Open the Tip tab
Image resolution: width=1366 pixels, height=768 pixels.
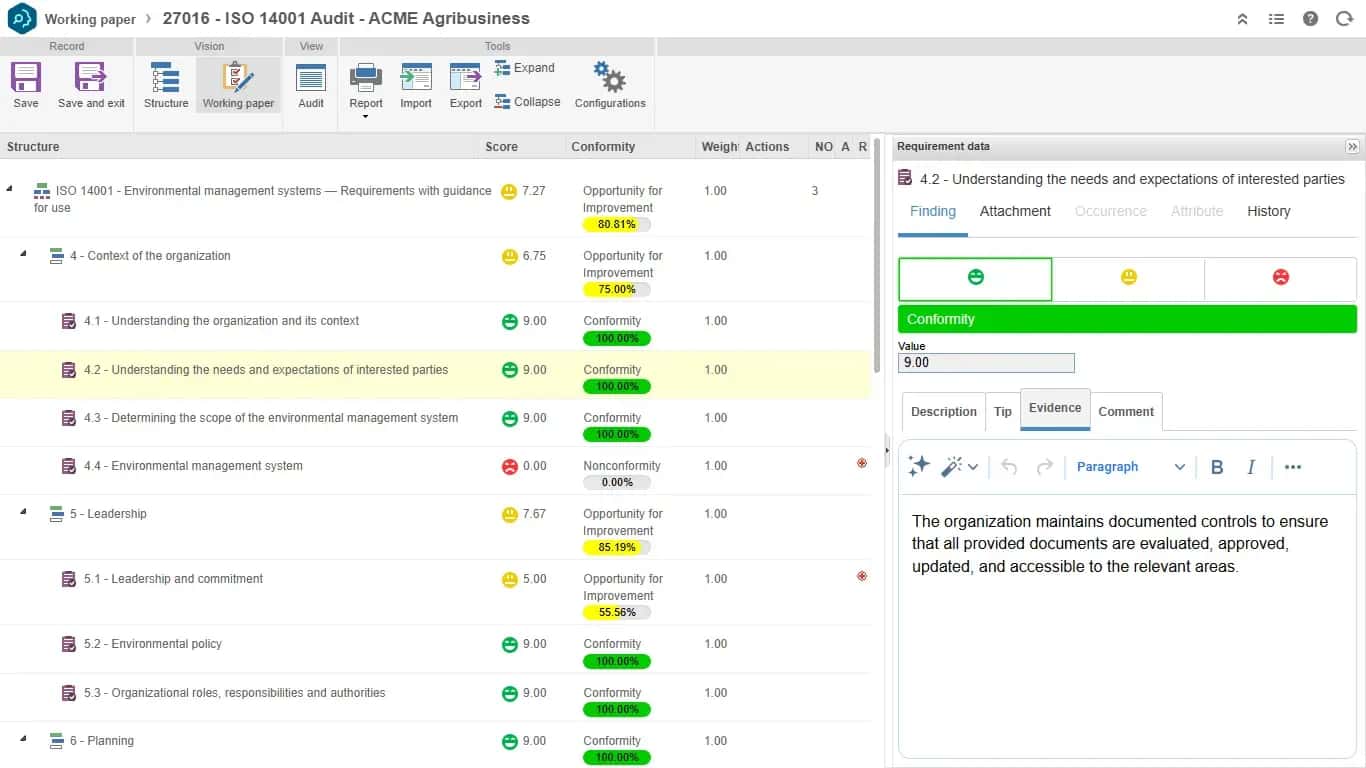(1003, 412)
